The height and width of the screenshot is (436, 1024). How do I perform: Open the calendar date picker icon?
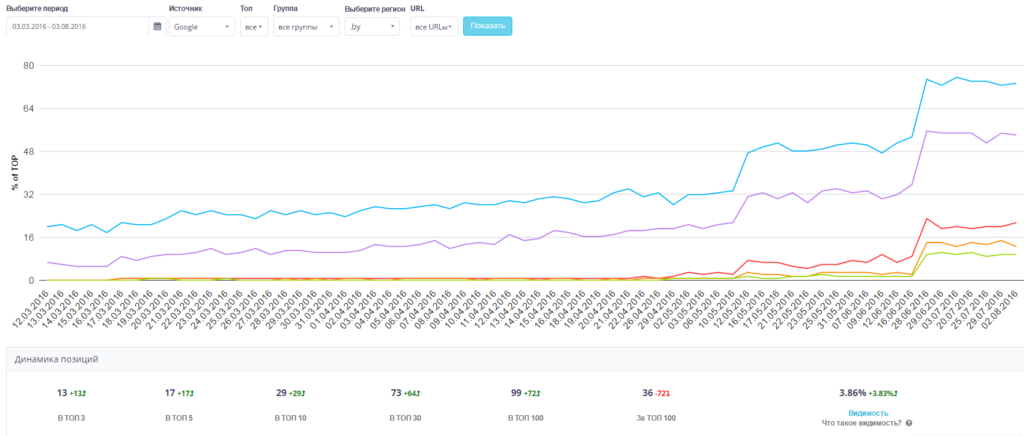tap(157, 27)
